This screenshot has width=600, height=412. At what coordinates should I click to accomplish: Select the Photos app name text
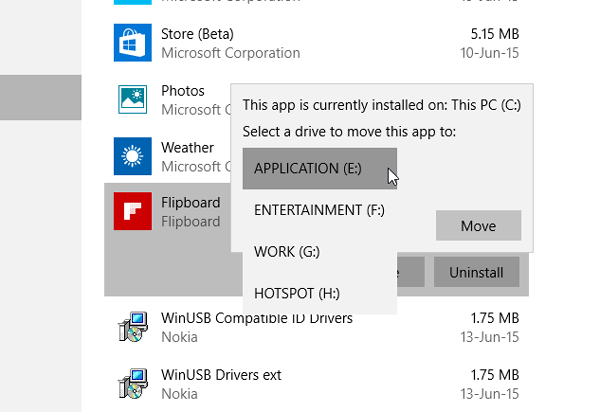pos(183,91)
